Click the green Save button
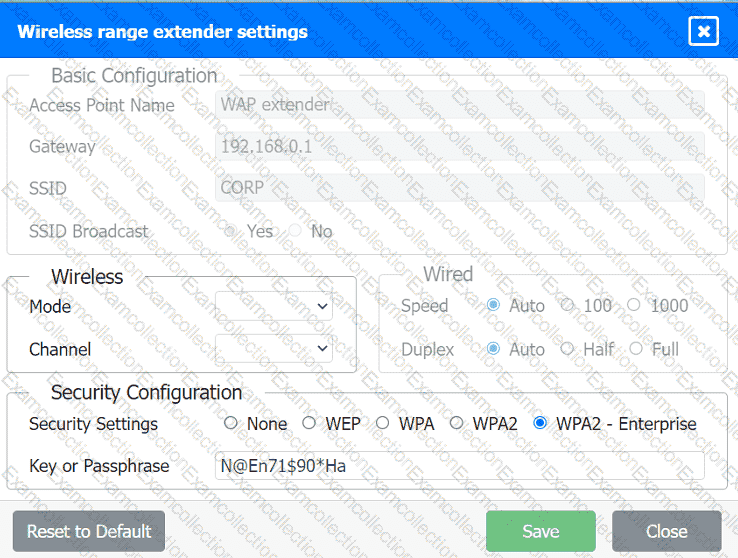The image size is (738, 558). 540,531
